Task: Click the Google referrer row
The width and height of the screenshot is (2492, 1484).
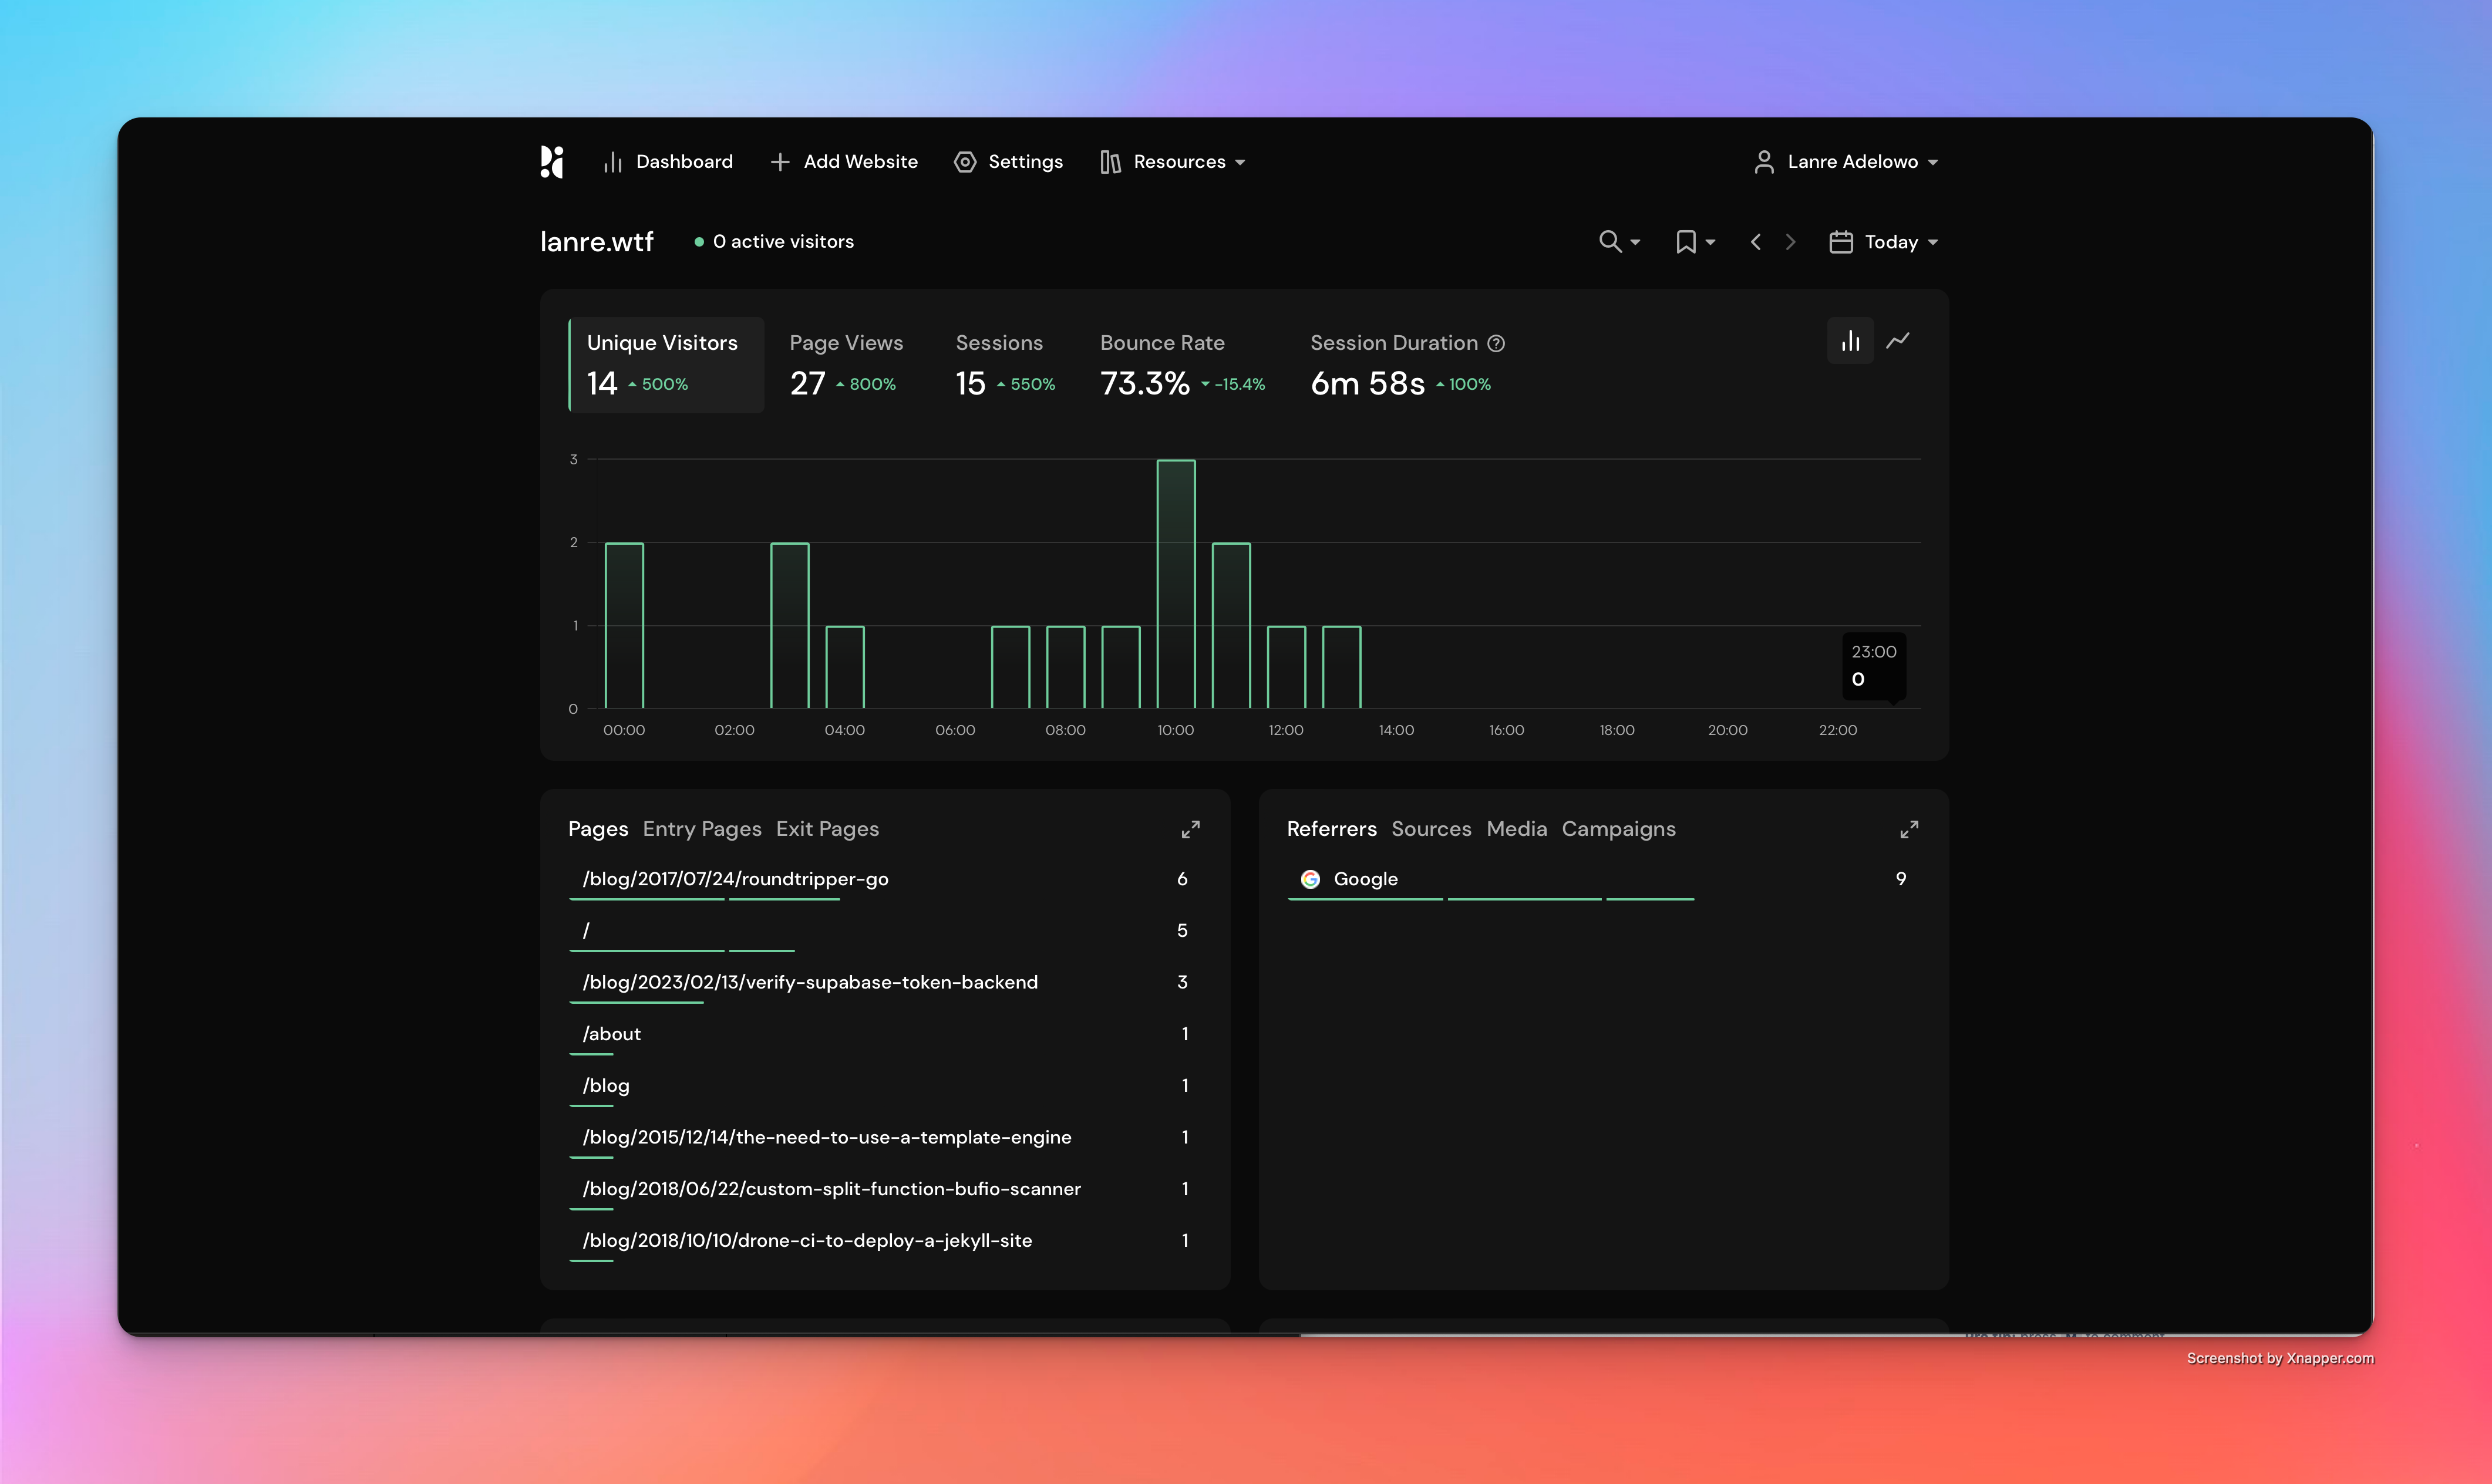Action: 1603,880
